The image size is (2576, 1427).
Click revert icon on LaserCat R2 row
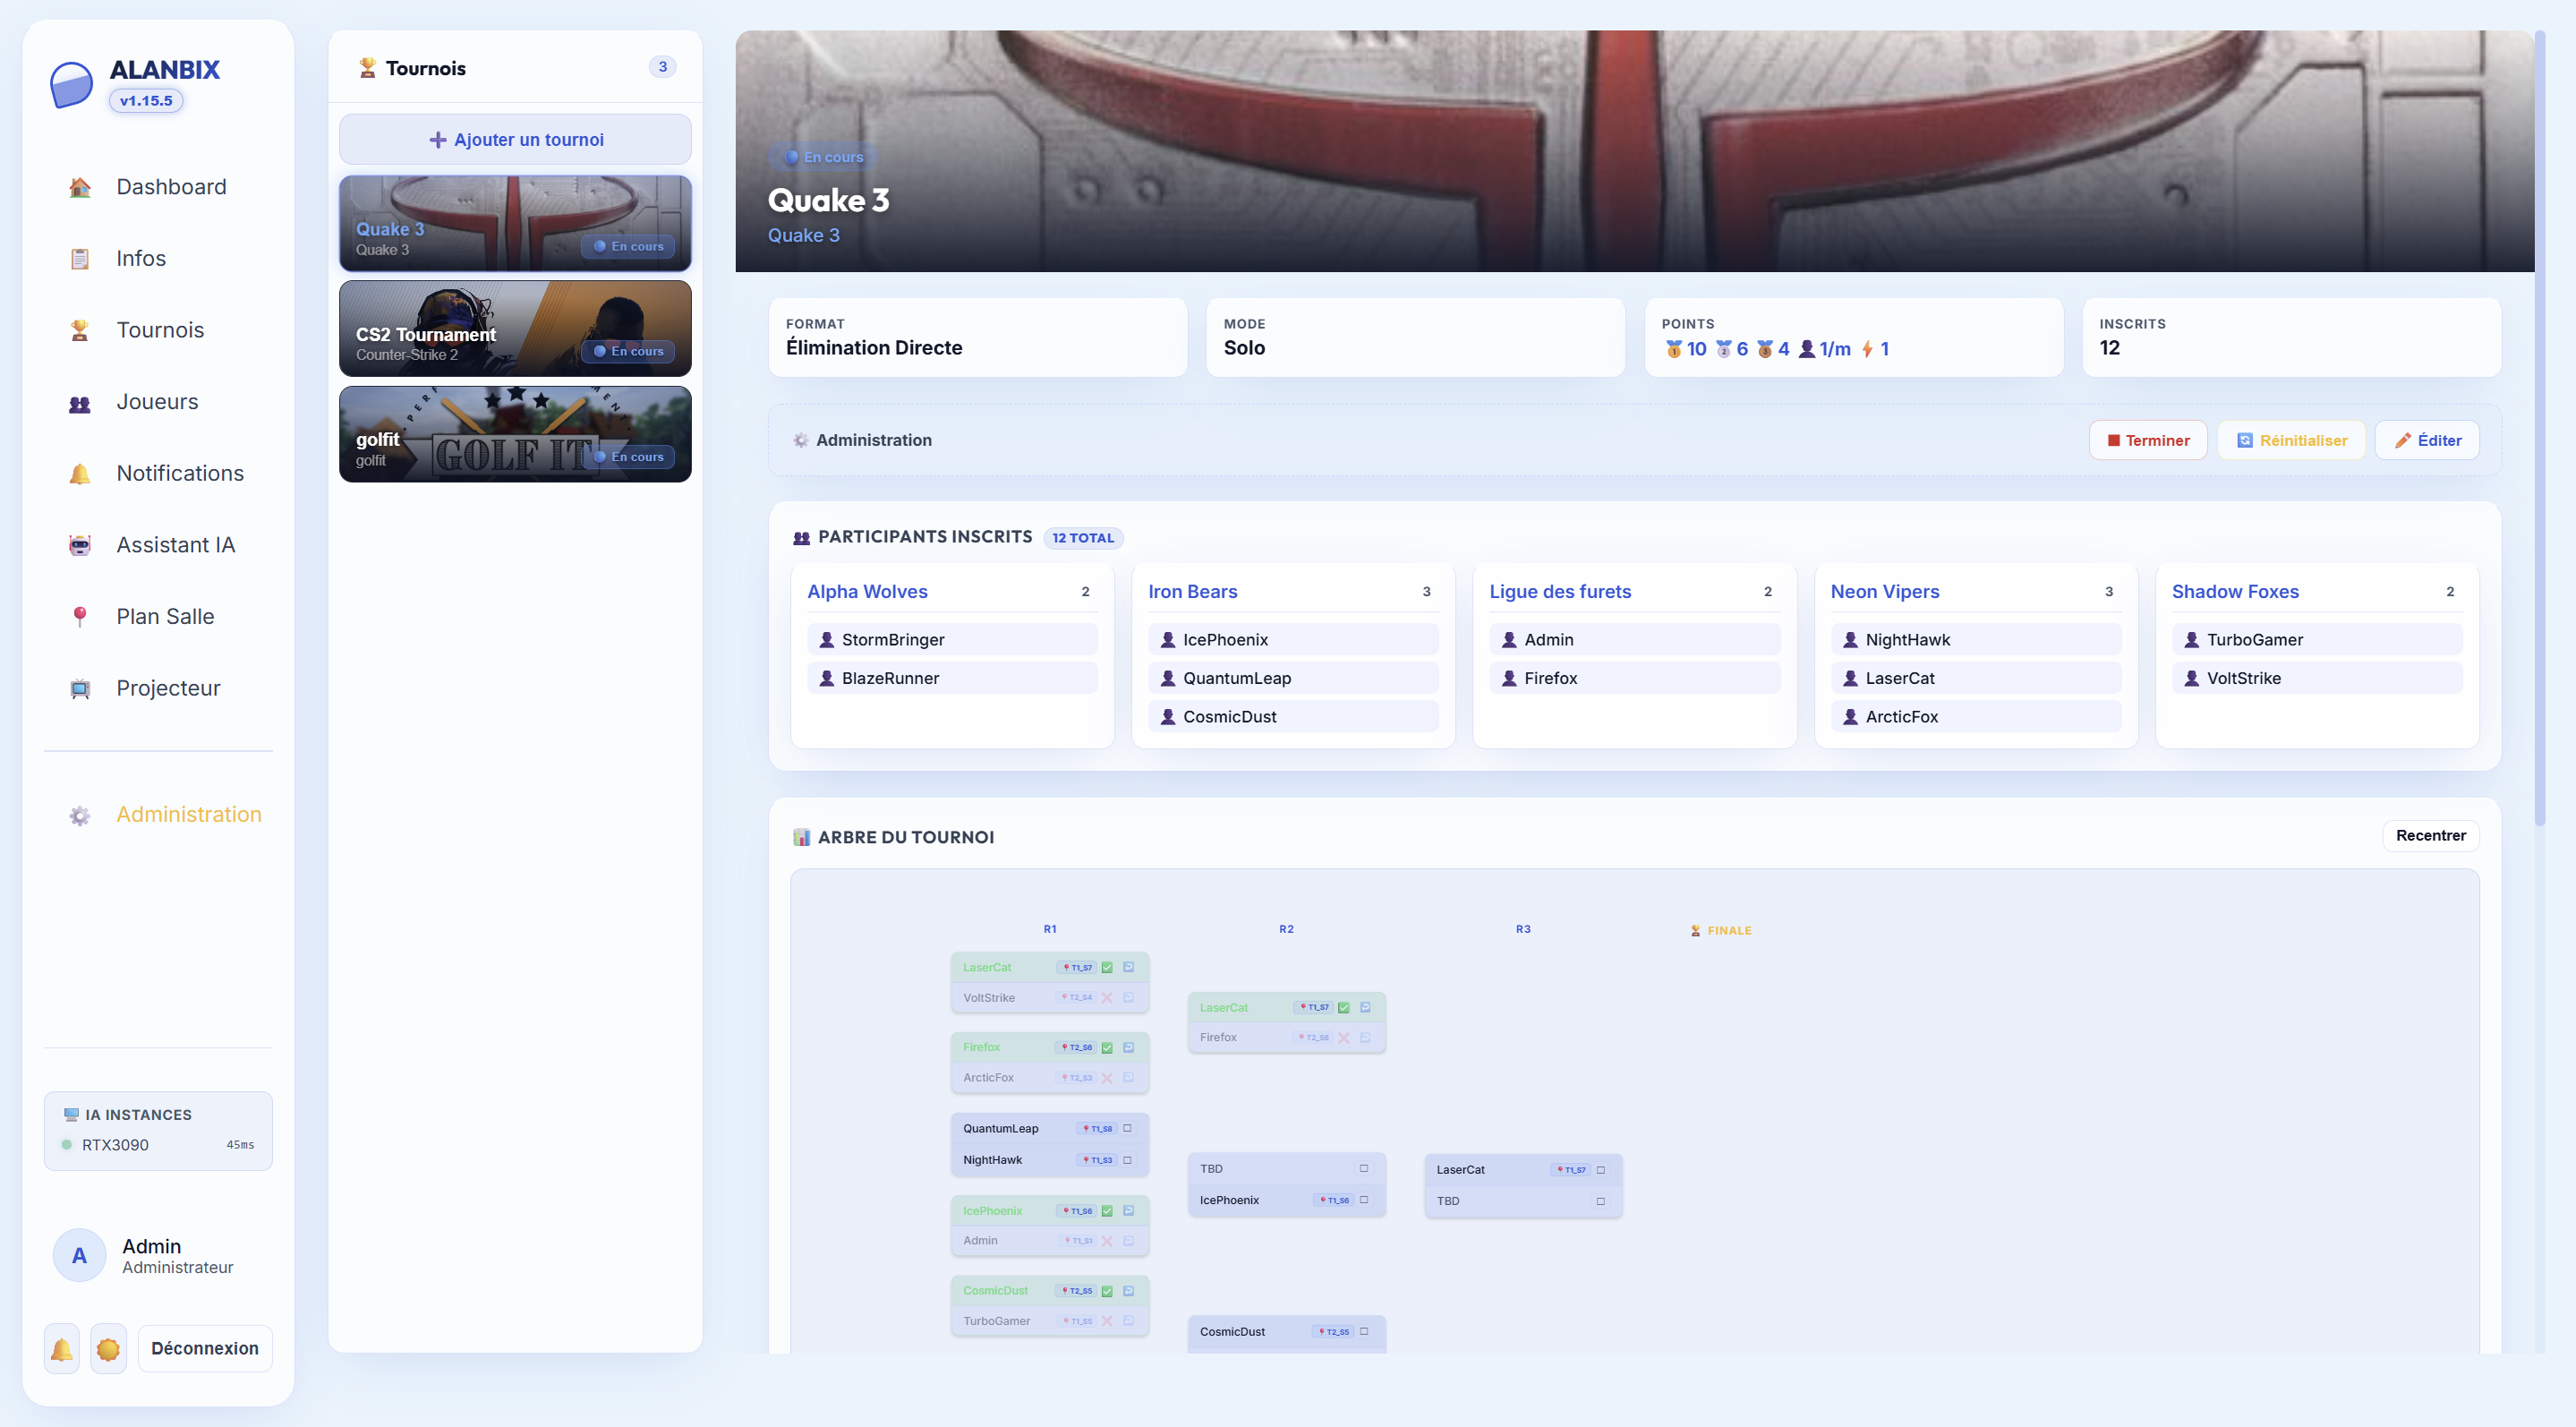pos(1365,1007)
